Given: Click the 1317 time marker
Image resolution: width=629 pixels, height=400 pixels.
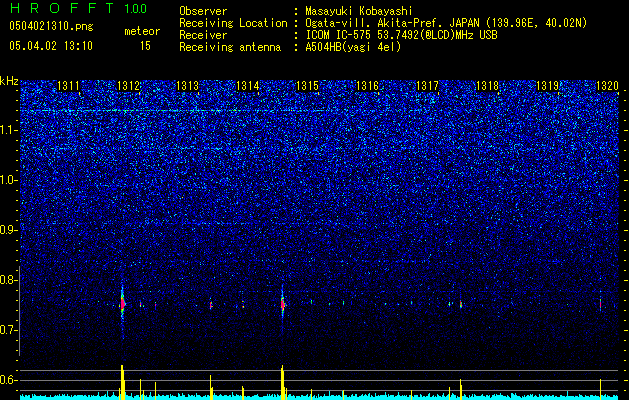Looking at the screenshot, I should (x=427, y=86).
